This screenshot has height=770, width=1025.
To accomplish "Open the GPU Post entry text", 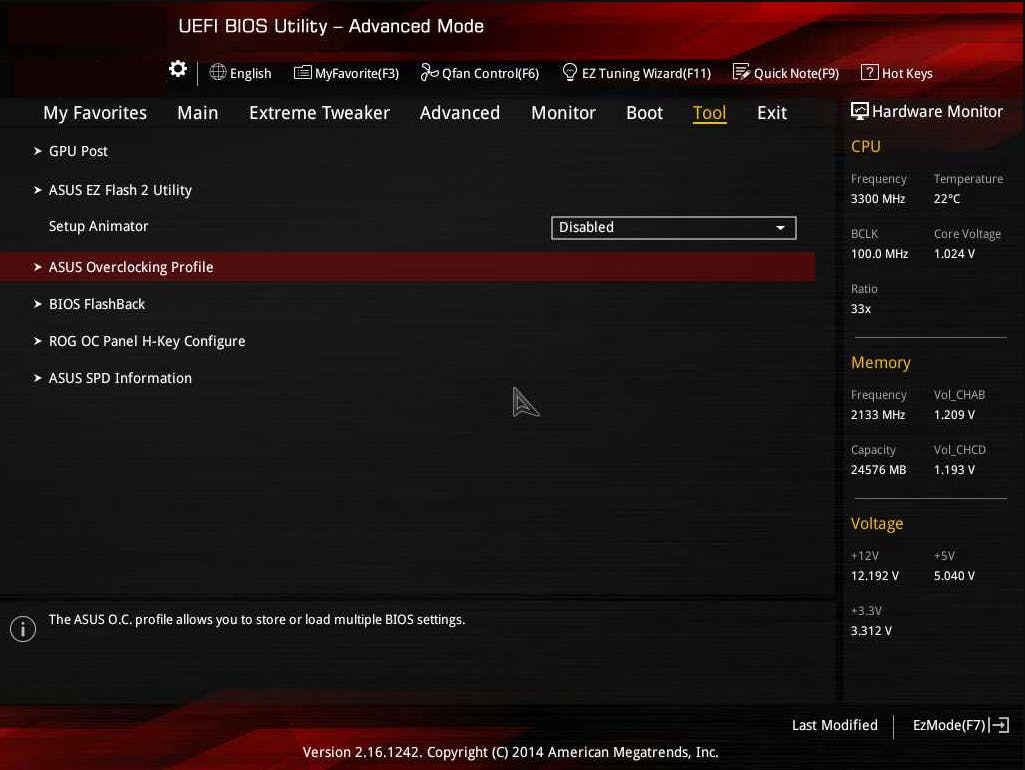I will coord(78,151).
